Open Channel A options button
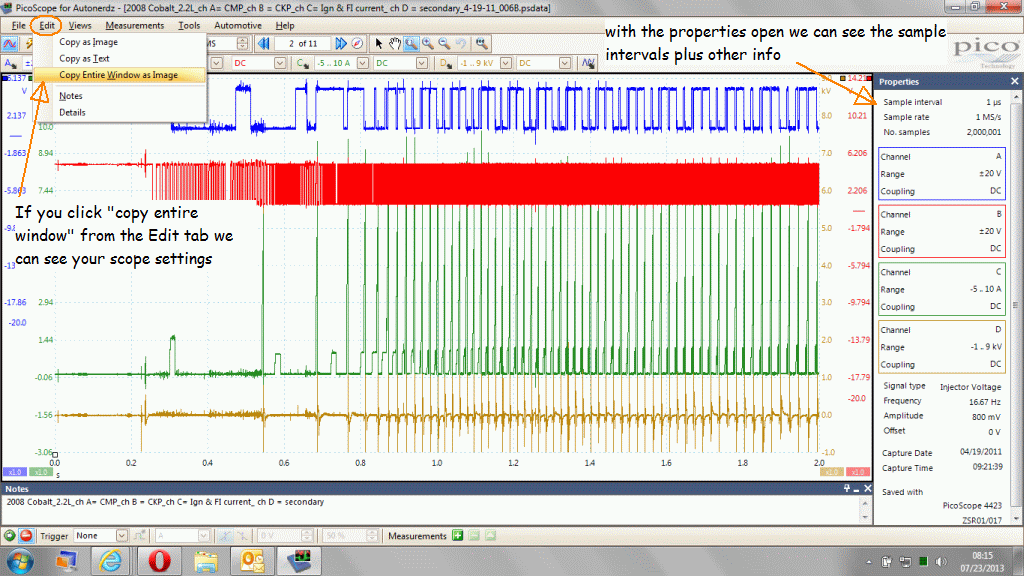Image resolution: width=1024 pixels, height=576 pixels. [10, 63]
